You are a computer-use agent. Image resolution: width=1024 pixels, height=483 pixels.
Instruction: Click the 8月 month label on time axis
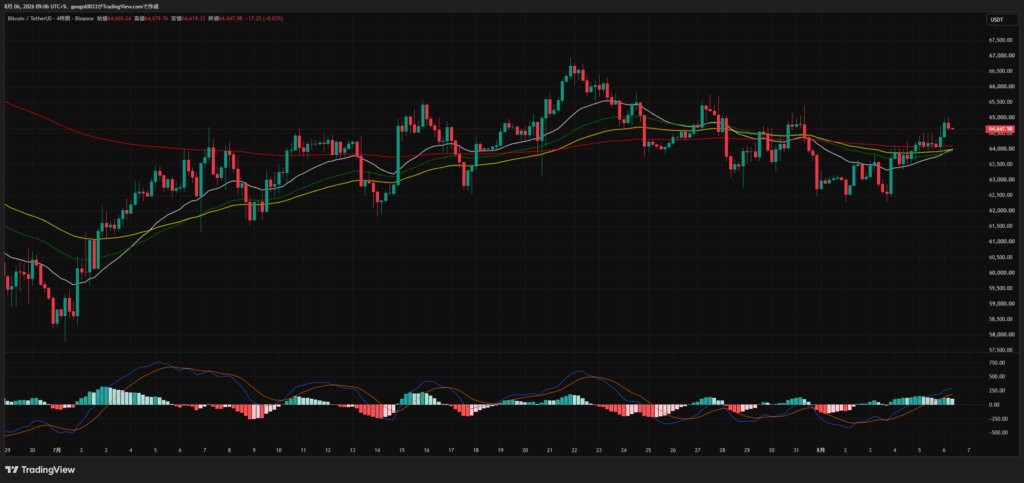(x=820, y=450)
